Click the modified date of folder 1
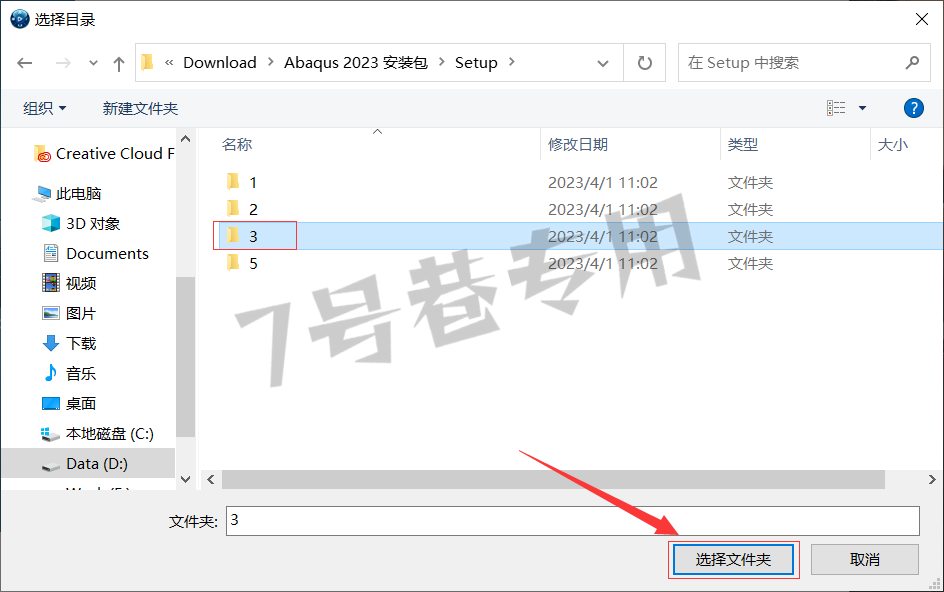The width and height of the screenshot is (944, 592). 603,182
